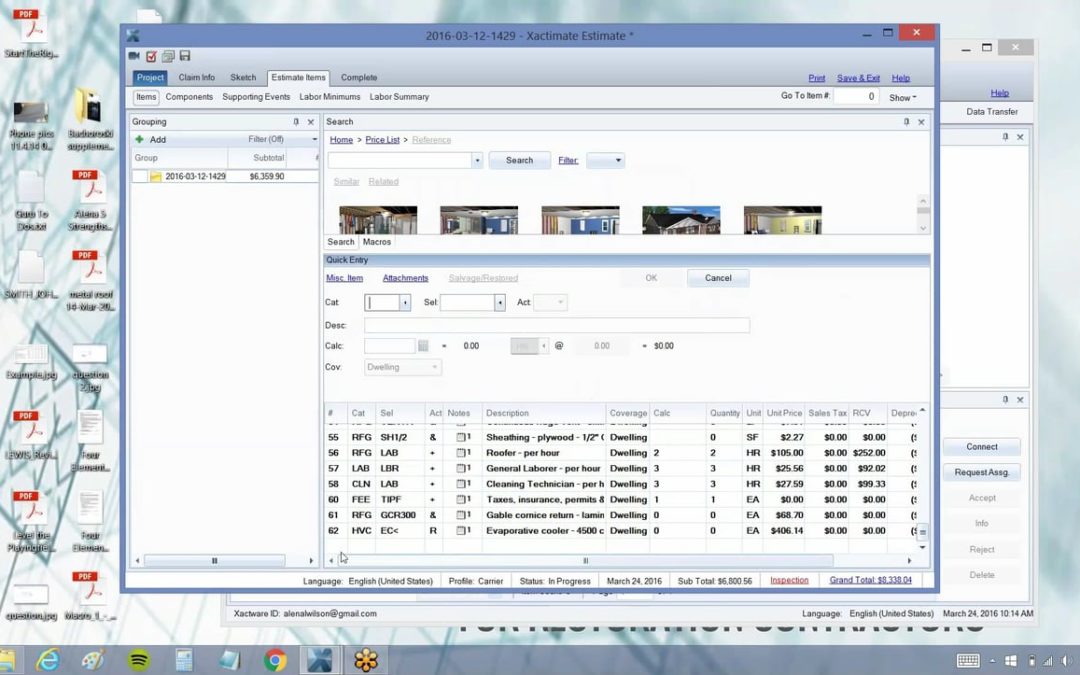1080x675 pixels.
Task: Select the house exterior thumbnail image
Action: (681, 220)
